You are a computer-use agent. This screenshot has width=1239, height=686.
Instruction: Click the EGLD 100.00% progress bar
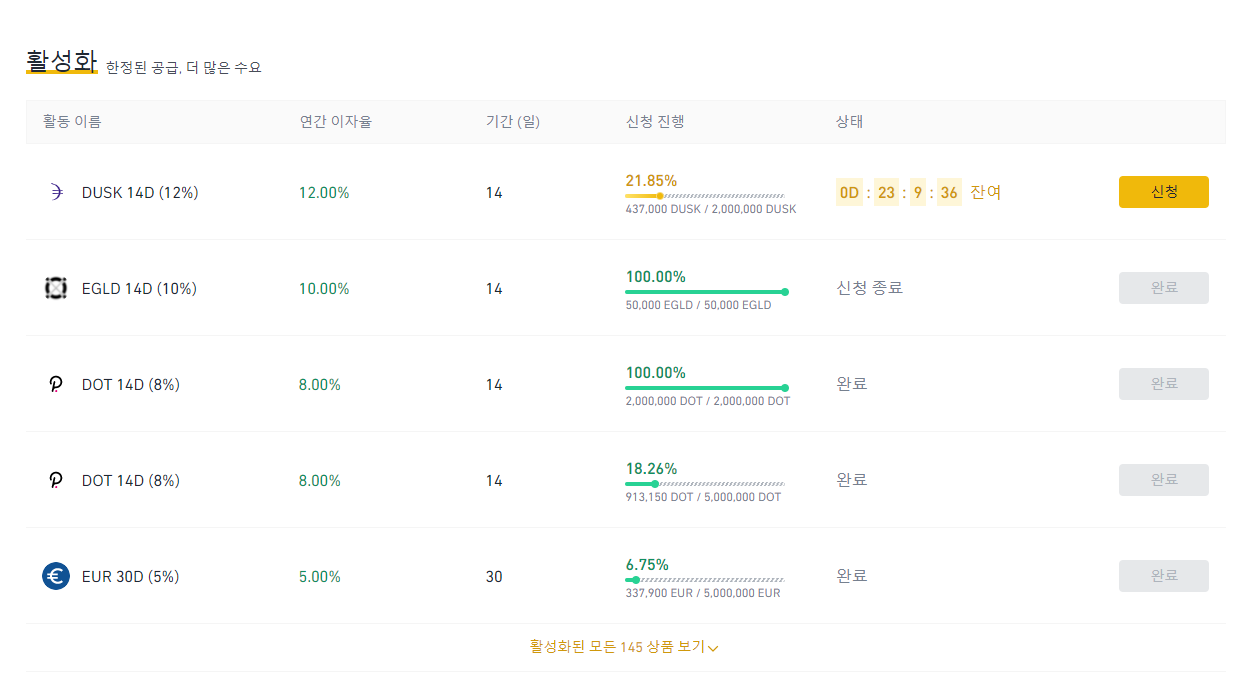point(707,292)
